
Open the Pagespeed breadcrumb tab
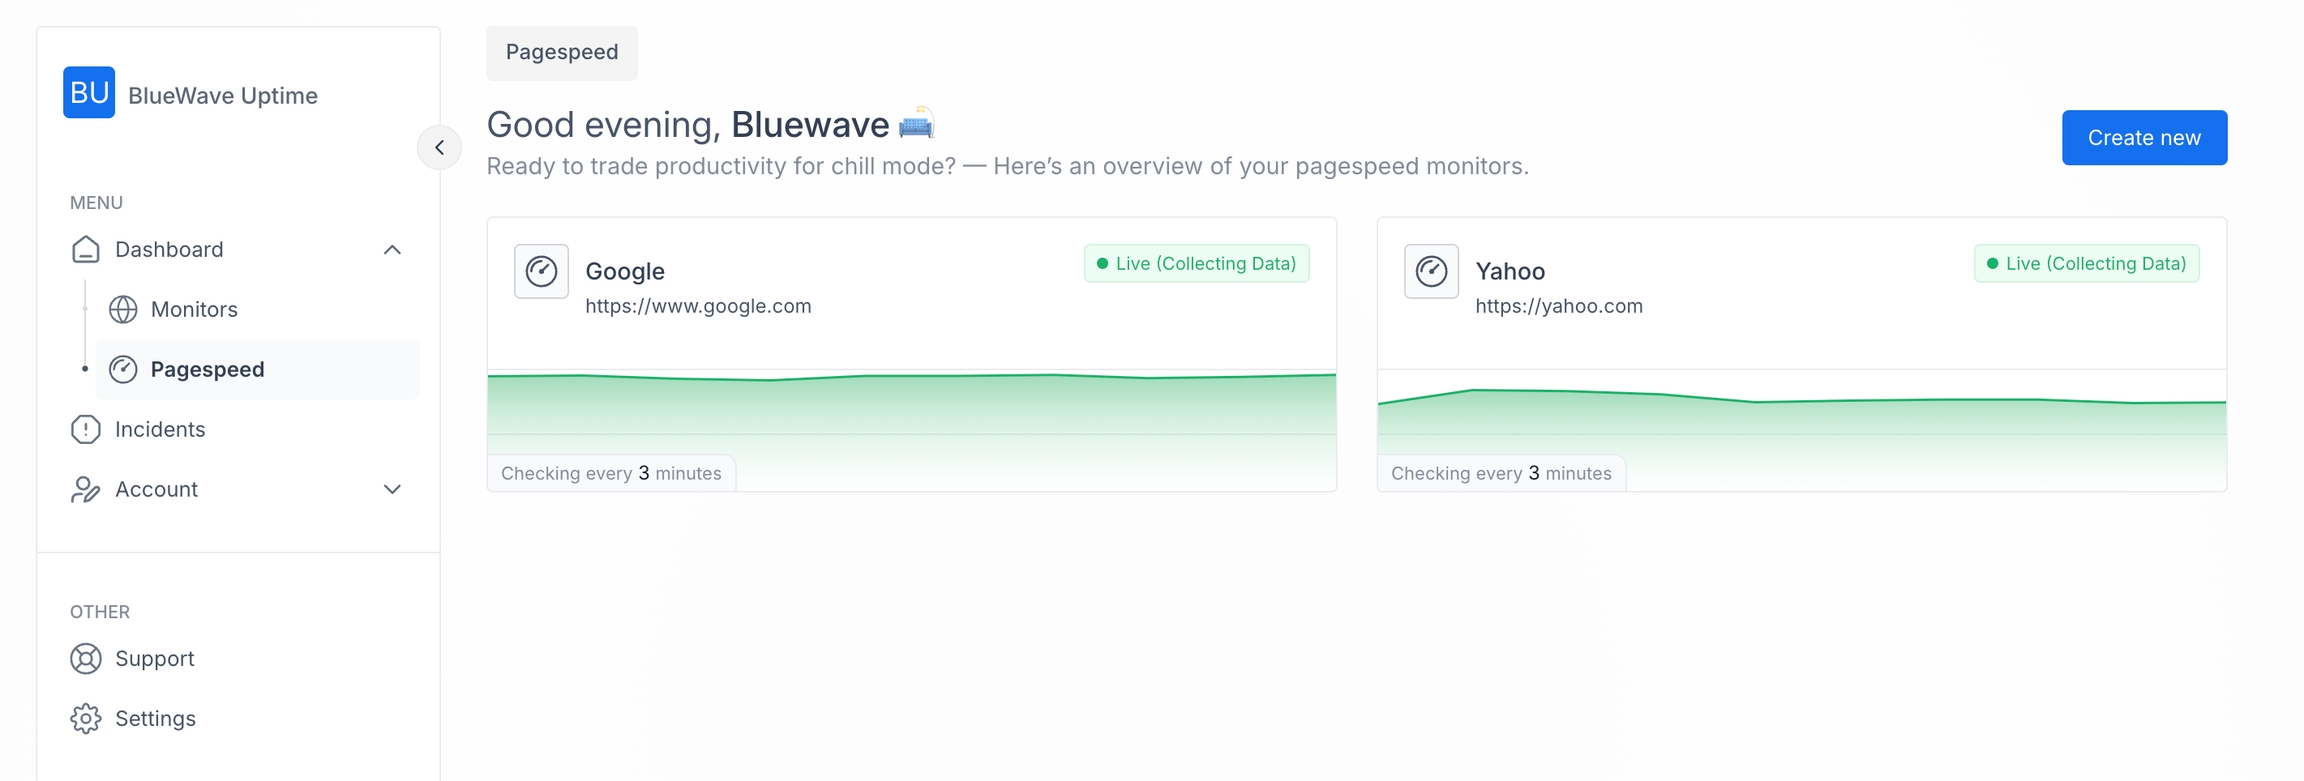tap(562, 53)
